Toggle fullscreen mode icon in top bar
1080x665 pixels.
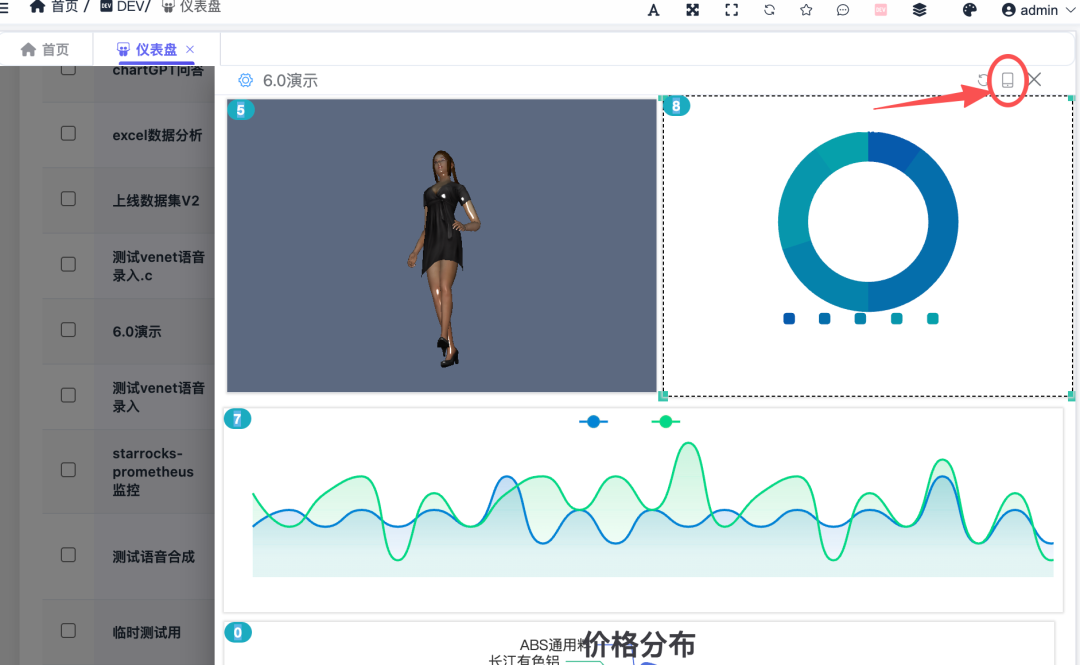click(731, 10)
